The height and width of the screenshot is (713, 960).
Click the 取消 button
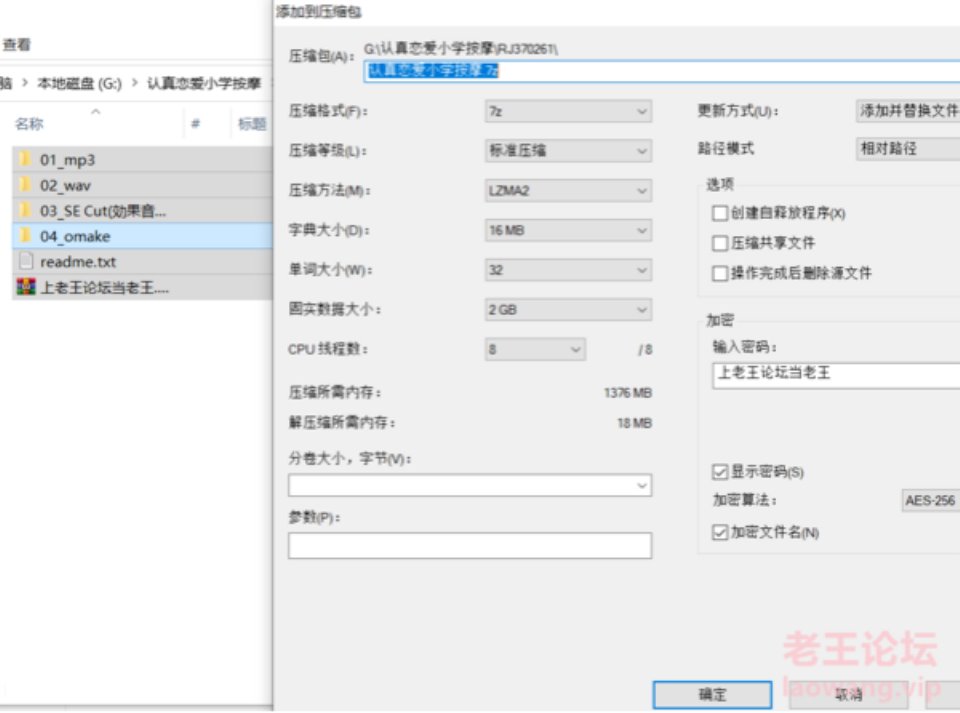coord(848,695)
